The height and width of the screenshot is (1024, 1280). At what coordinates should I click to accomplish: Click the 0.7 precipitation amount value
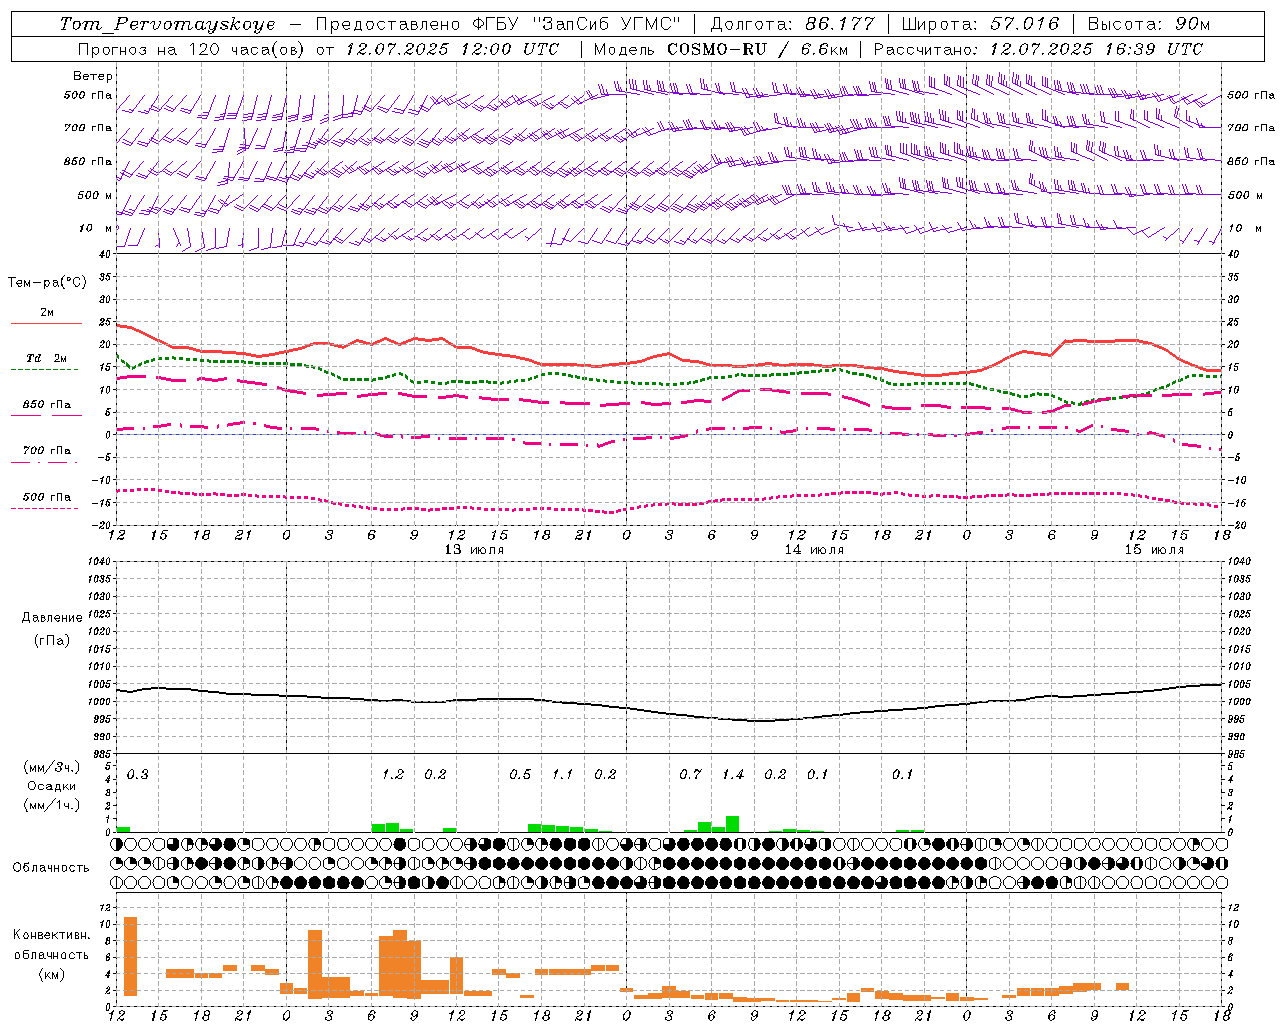pos(690,775)
